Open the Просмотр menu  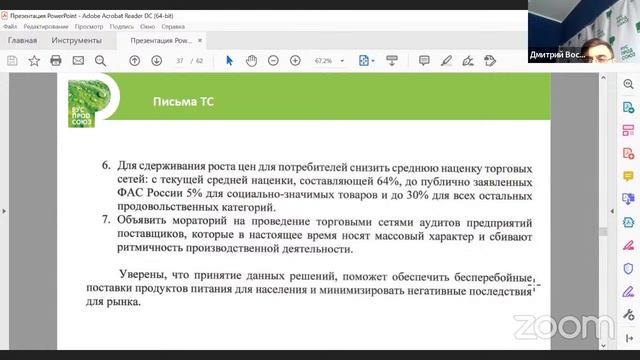coord(89,27)
